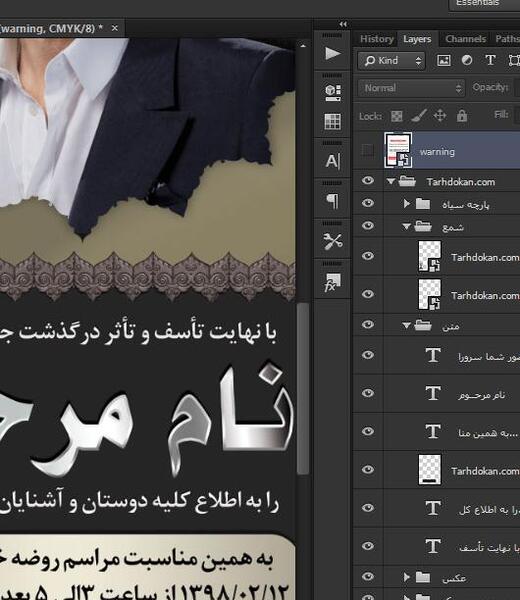The height and width of the screenshot is (600, 520).
Task: Hide the Tarhdokan.com group
Action: tap(368, 180)
